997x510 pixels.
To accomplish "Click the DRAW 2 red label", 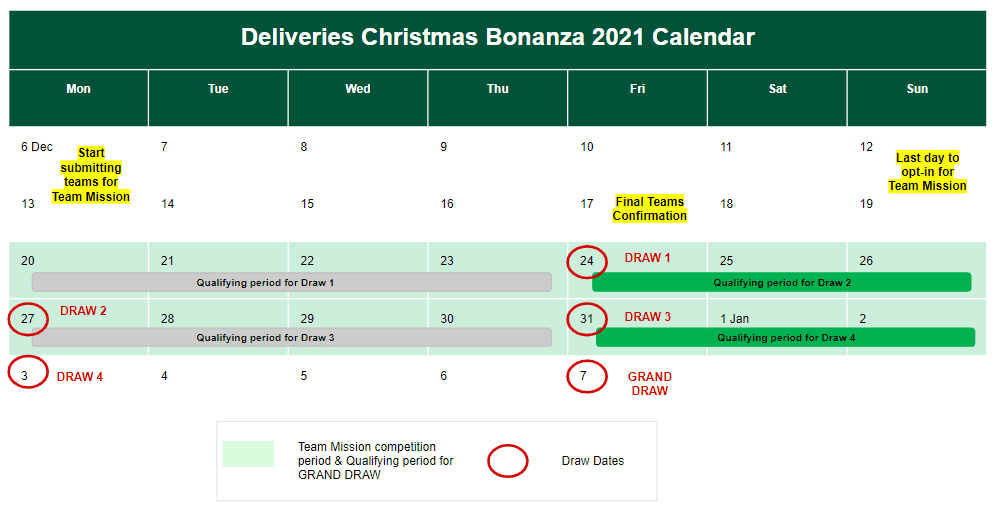I will tap(83, 311).
